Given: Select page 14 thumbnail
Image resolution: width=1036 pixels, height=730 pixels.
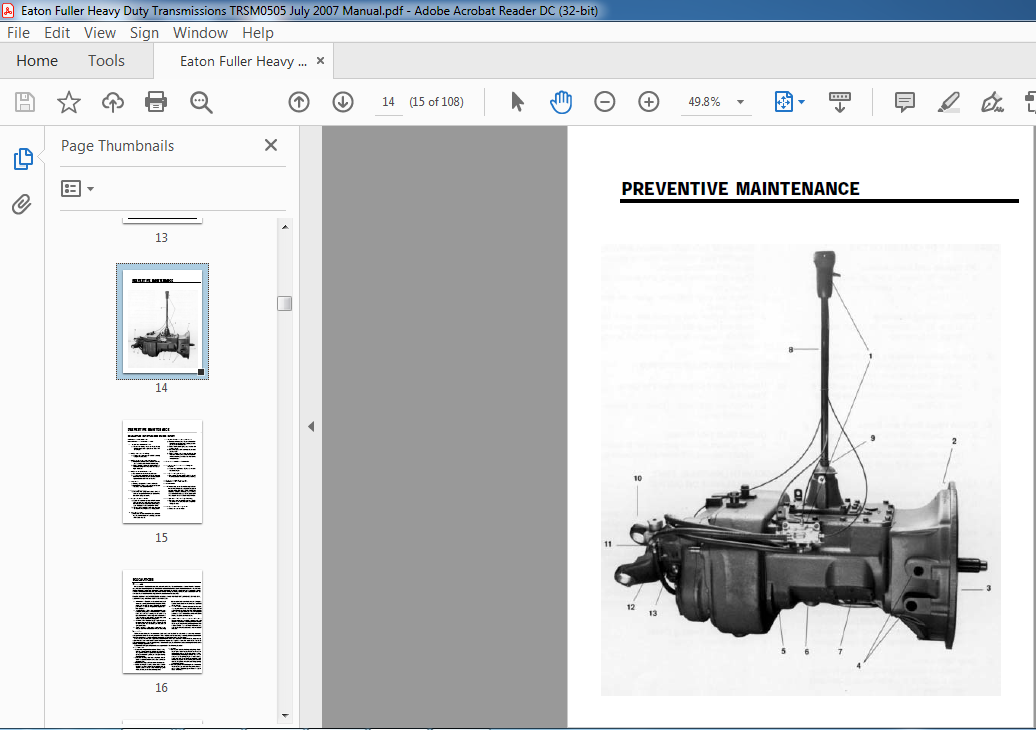Looking at the screenshot, I should coord(163,322).
